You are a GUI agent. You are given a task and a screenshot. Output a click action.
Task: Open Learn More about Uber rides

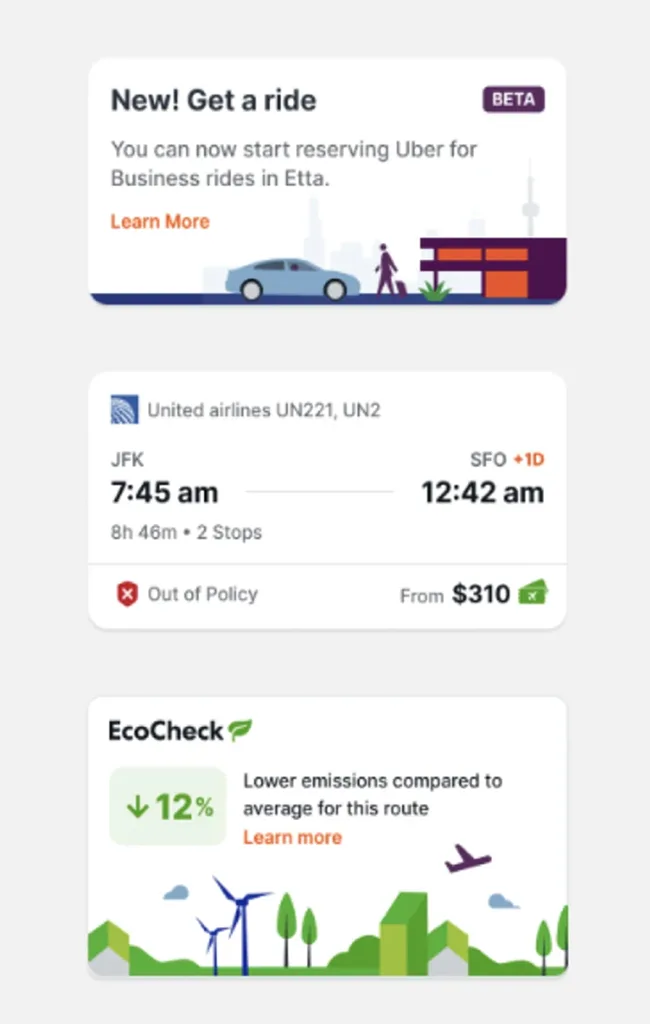160,222
